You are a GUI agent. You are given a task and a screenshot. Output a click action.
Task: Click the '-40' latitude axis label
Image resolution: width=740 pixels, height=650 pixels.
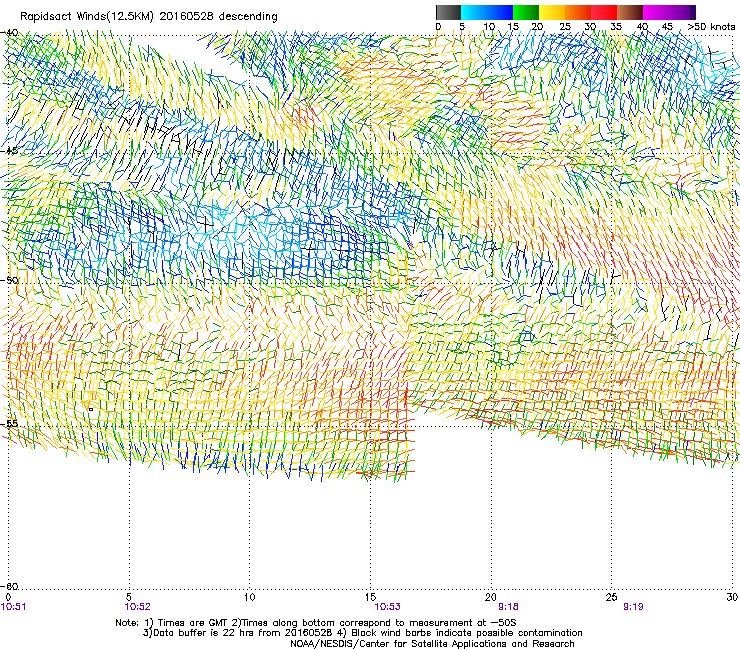pos(10,33)
